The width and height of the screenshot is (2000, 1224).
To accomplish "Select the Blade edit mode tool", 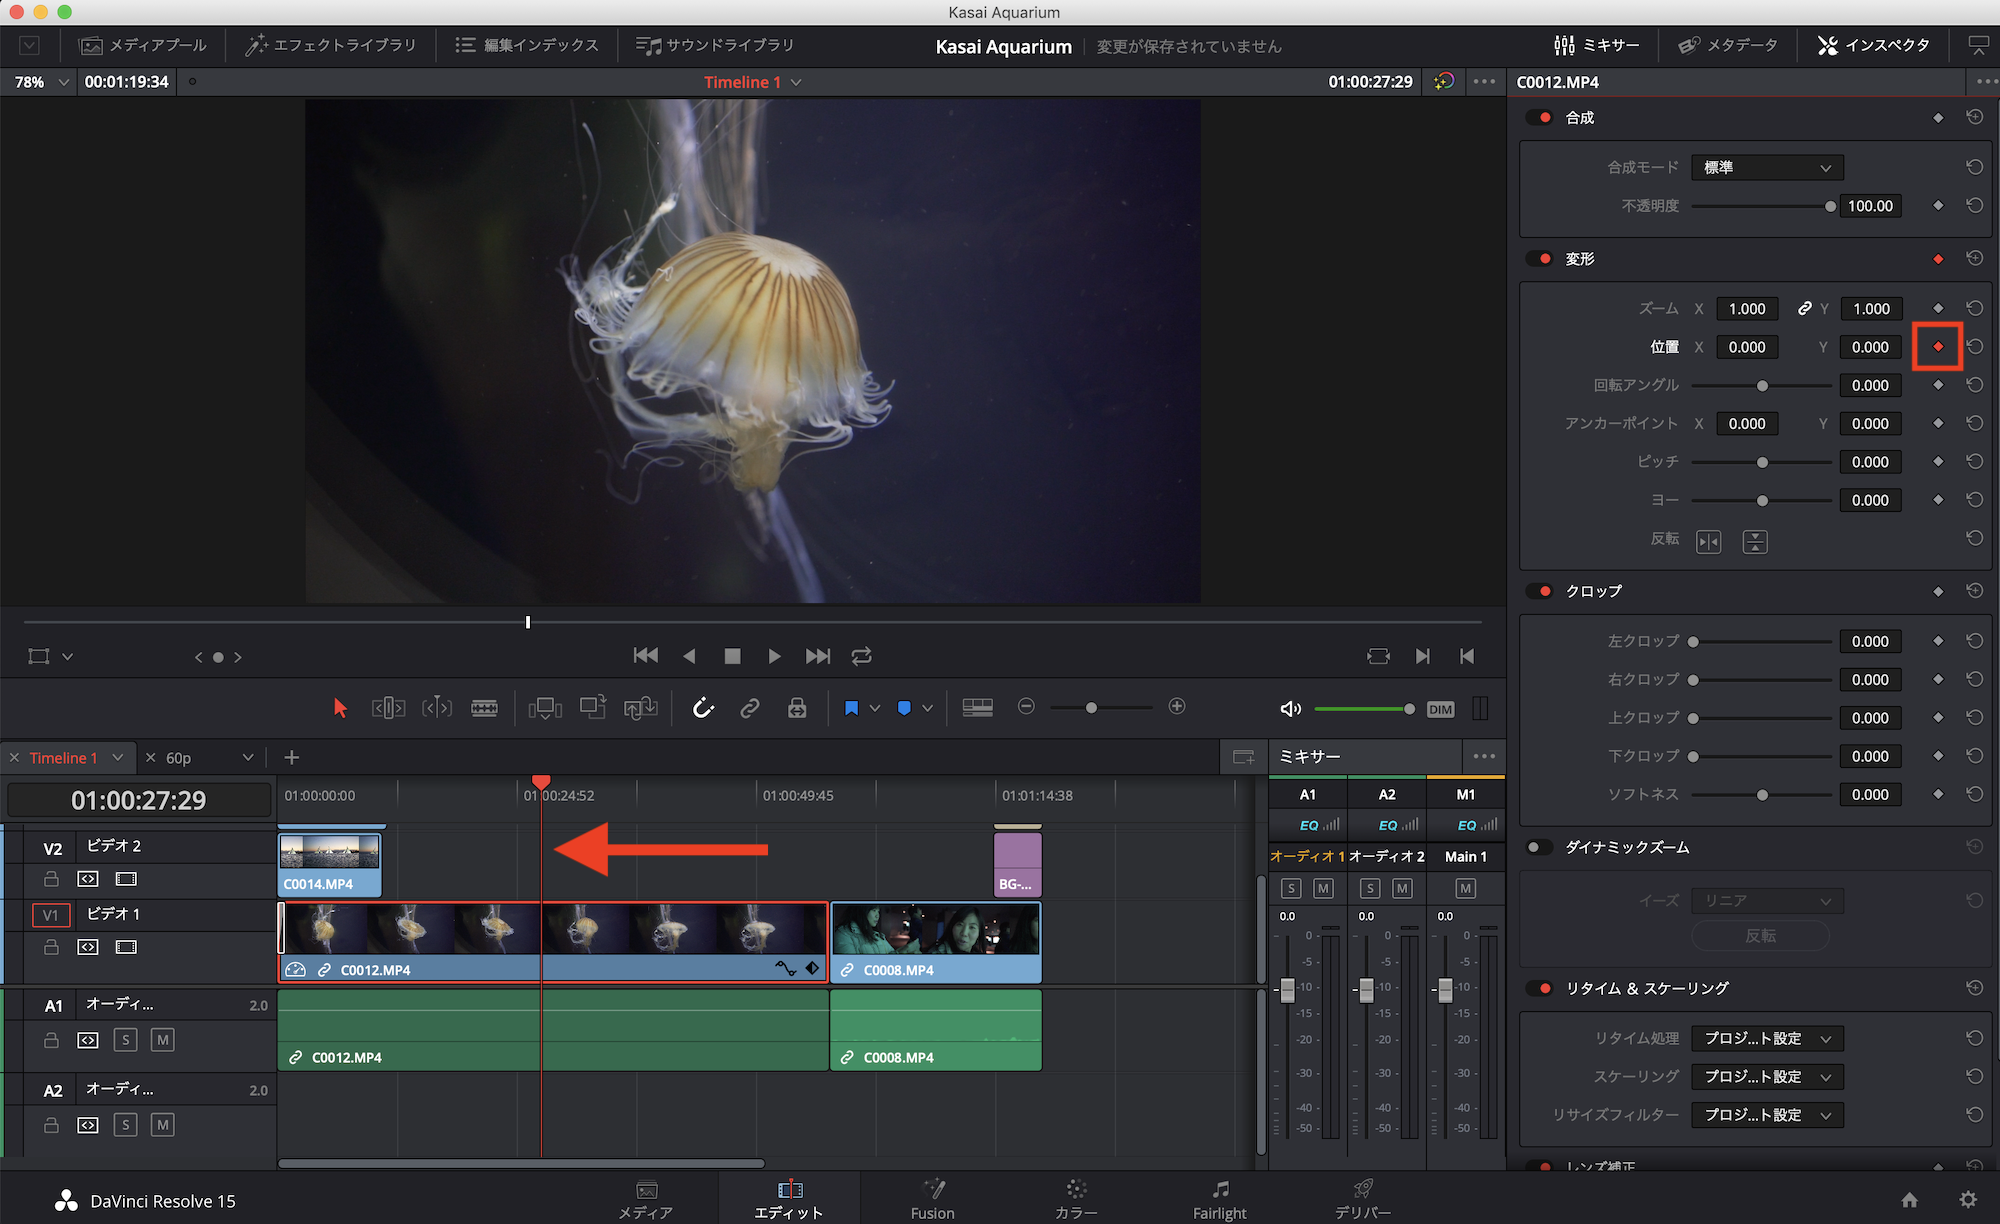I will (x=484, y=708).
